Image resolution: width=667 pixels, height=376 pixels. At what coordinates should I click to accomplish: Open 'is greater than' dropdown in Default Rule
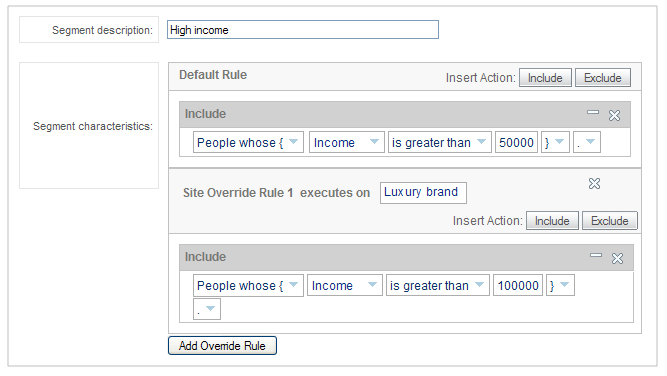[x=439, y=142]
